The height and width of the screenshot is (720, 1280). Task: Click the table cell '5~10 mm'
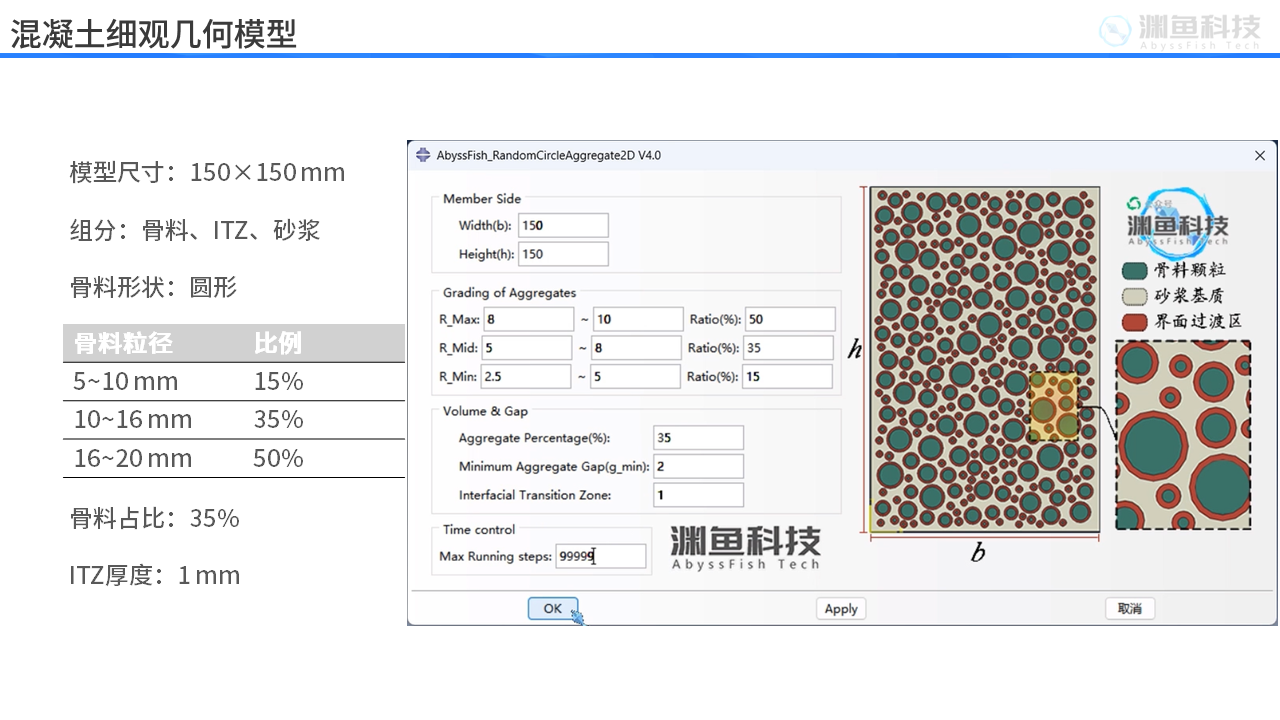pos(126,381)
